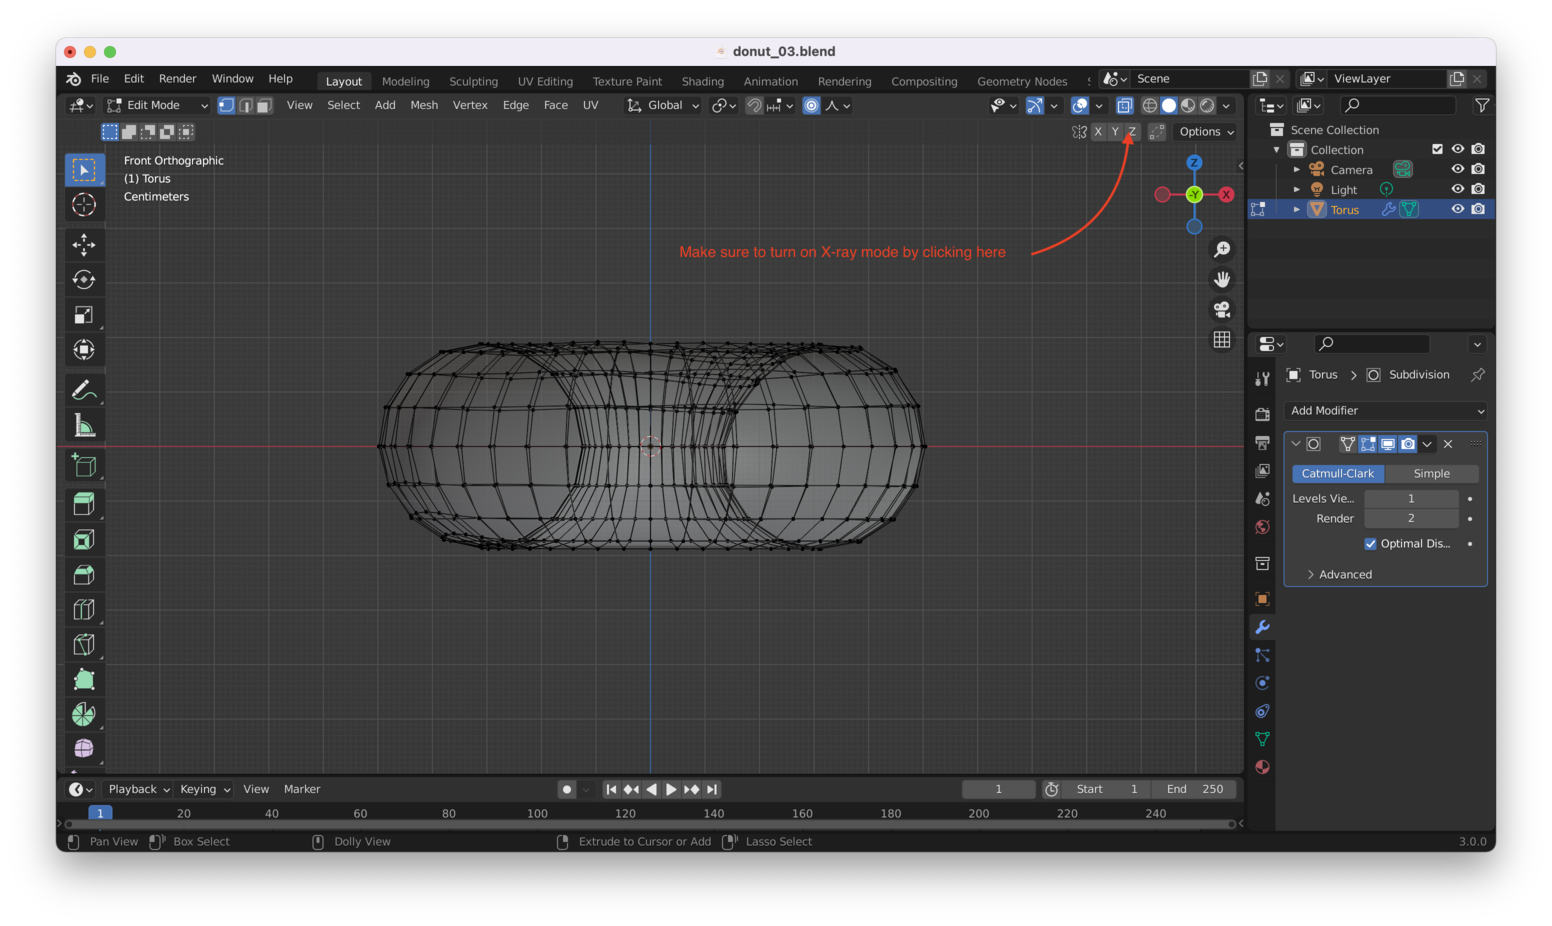Hide the Camera object in viewport
Screen dimensions: 1552x926
tap(1457, 169)
